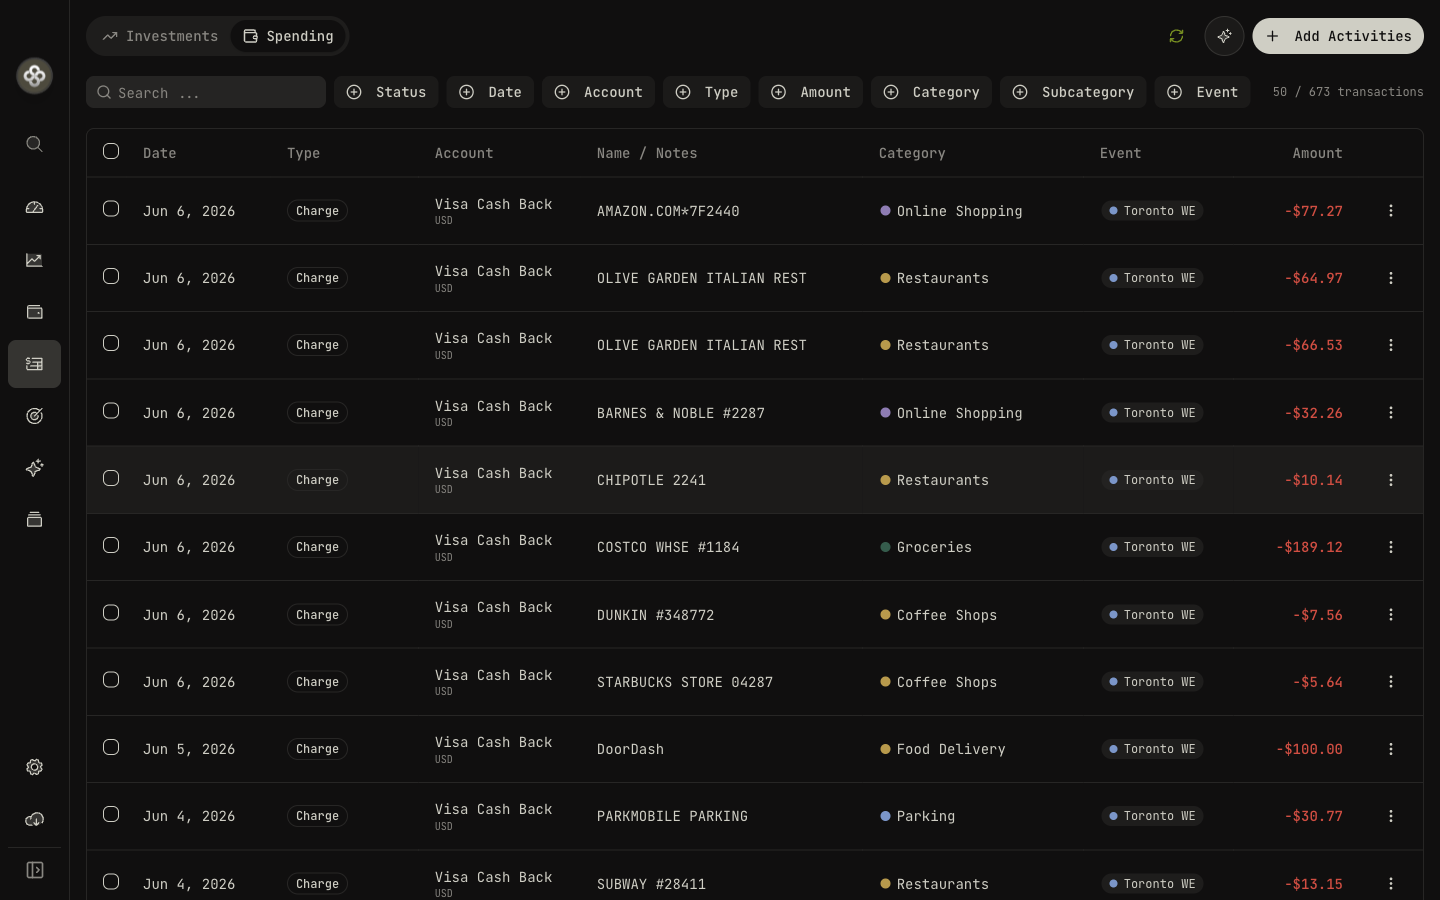The image size is (1440, 900).
Task: Open the dashboard gauge icon in sidebar
Action: coord(35,208)
